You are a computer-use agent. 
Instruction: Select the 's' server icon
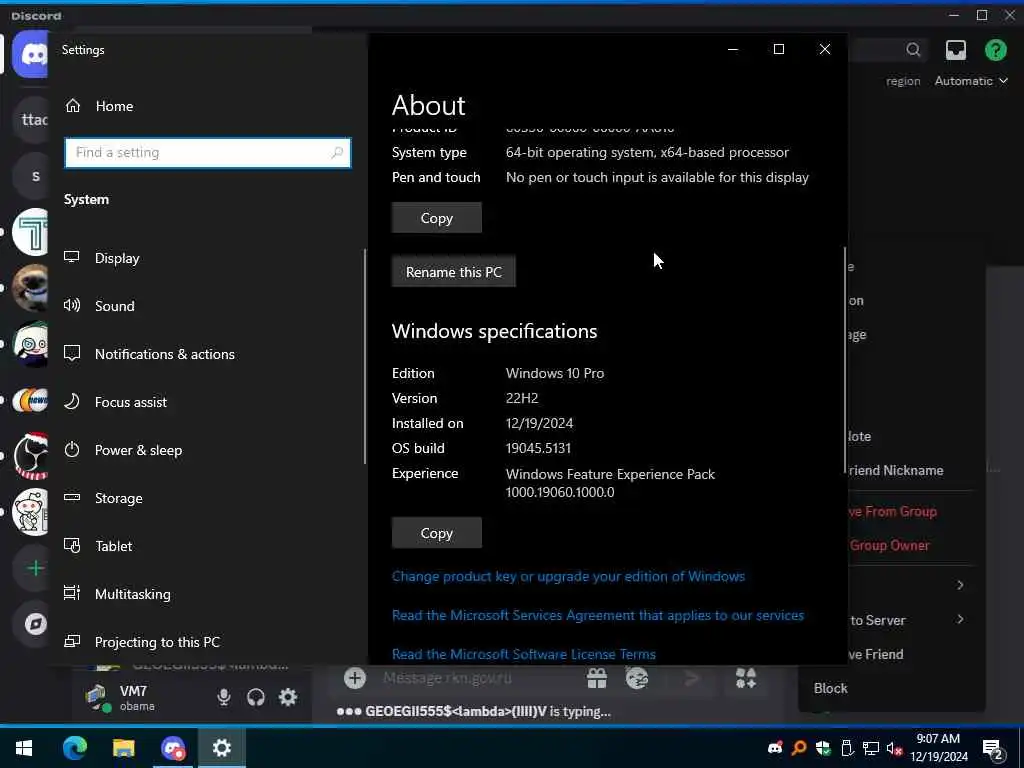[x=33, y=176]
